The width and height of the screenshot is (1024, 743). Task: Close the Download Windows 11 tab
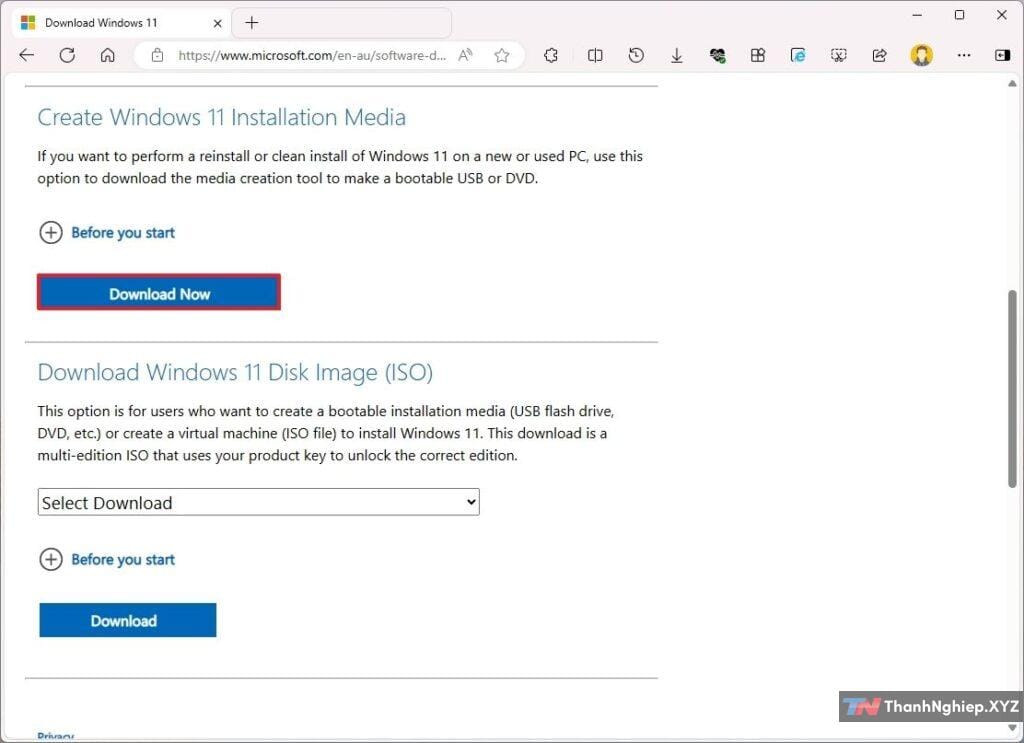click(x=217, y=24)
